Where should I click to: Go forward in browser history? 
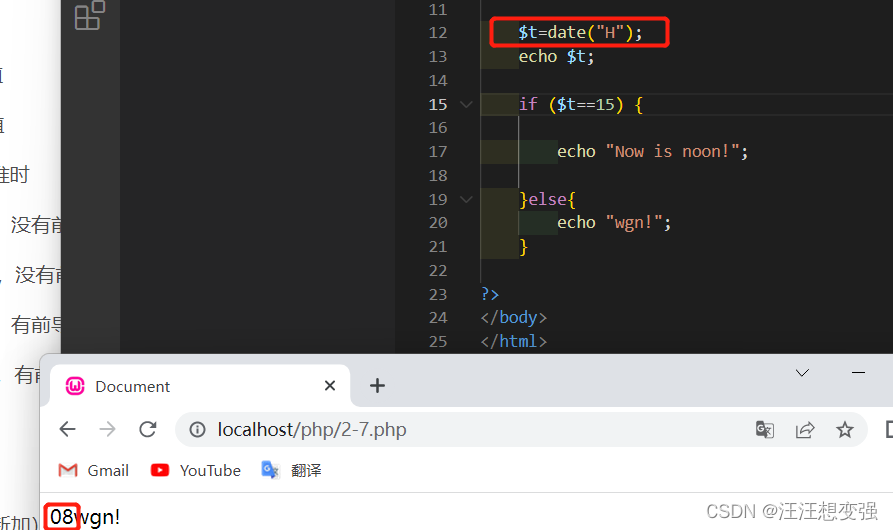pyautogui.click(x=107, y=429)
